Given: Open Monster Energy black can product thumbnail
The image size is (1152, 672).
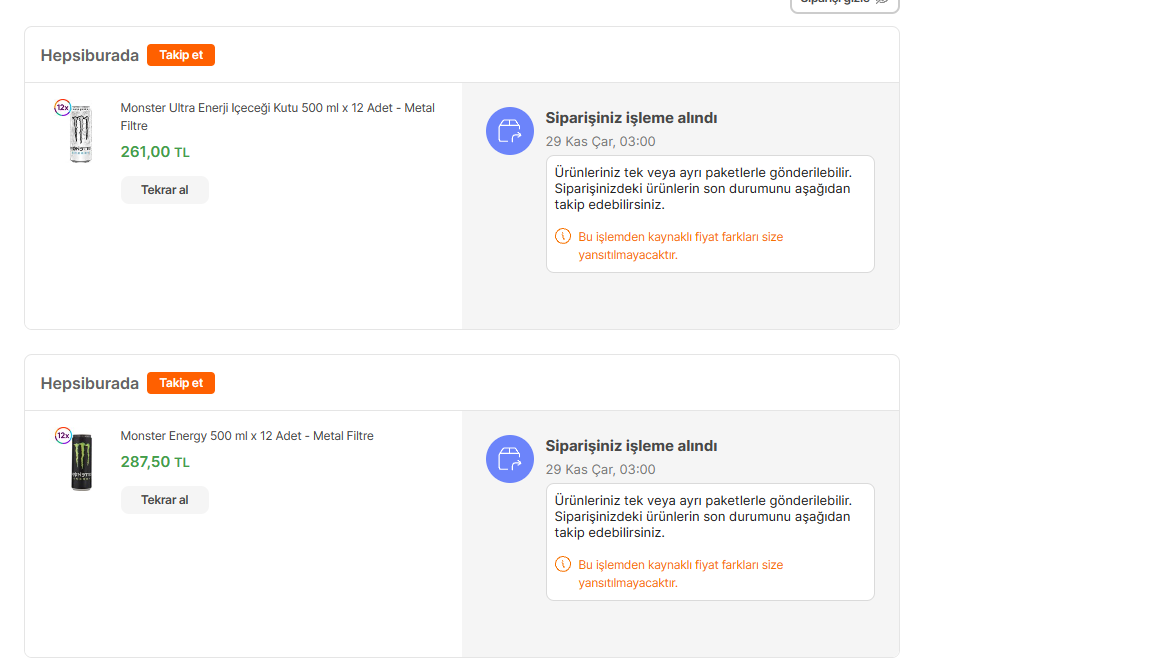Looking at the screenshot, I should coord(82,461).
